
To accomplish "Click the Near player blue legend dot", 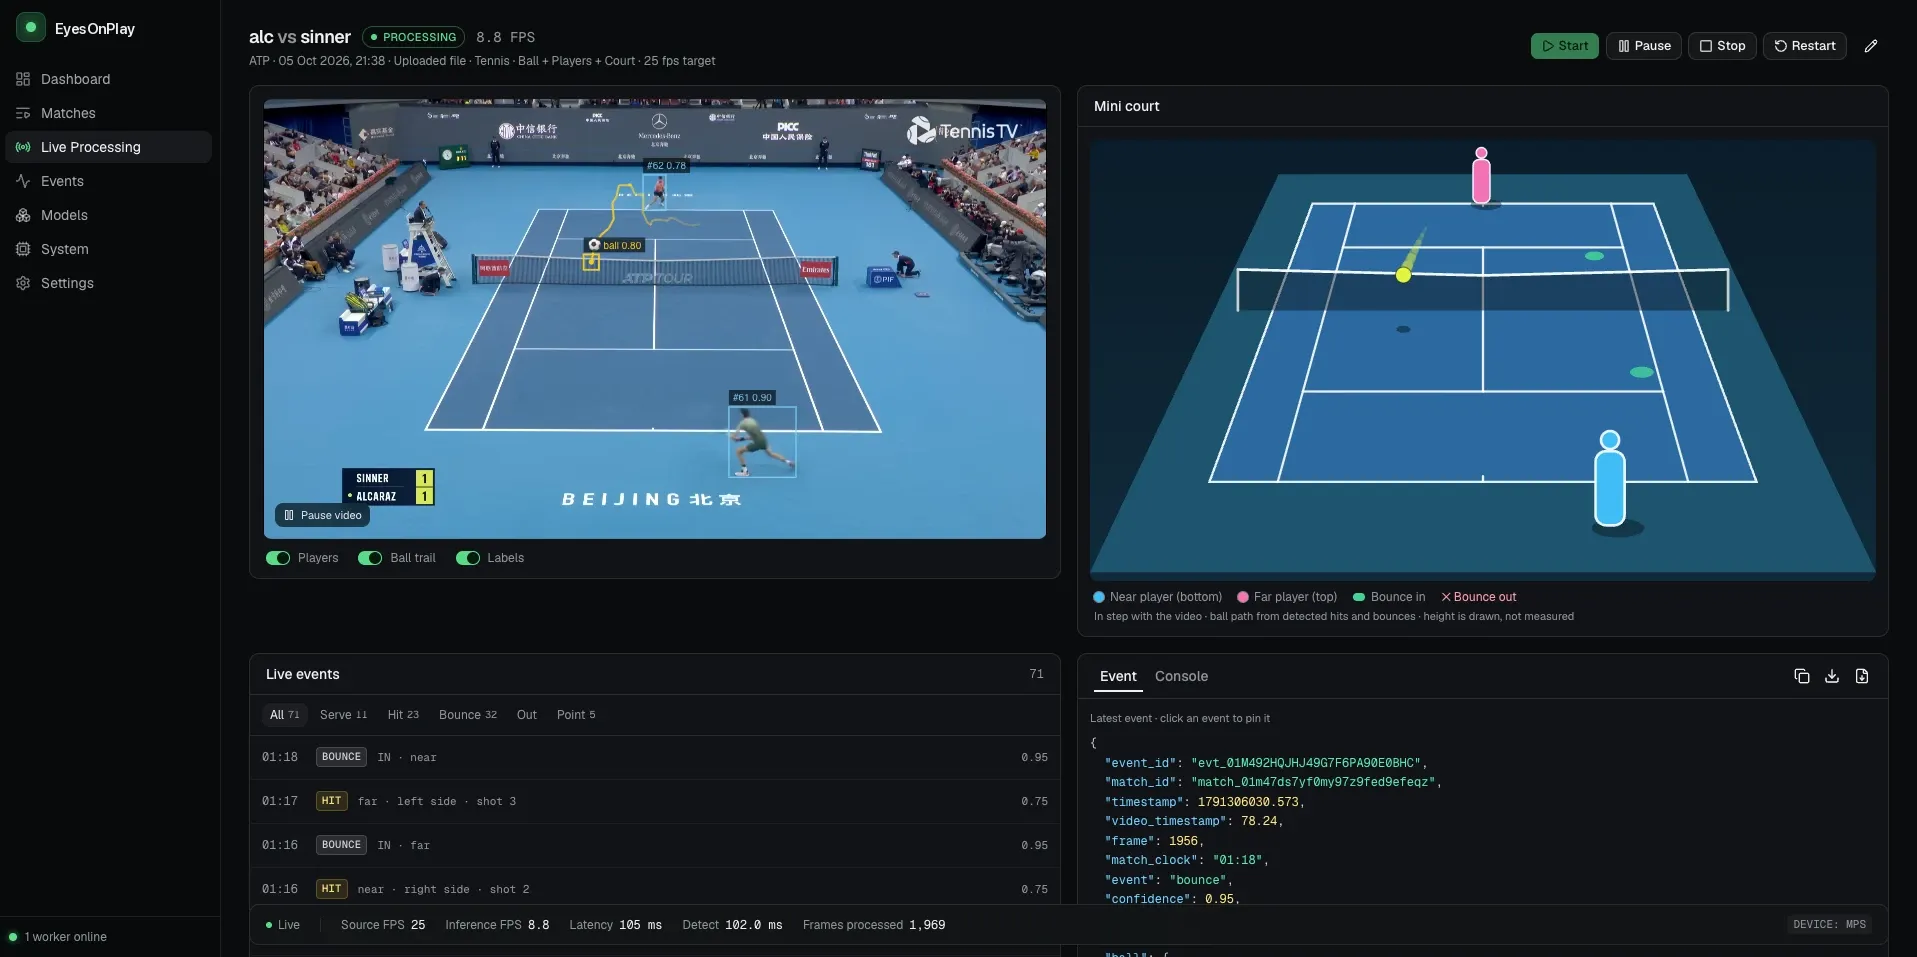I will 1099,597.
